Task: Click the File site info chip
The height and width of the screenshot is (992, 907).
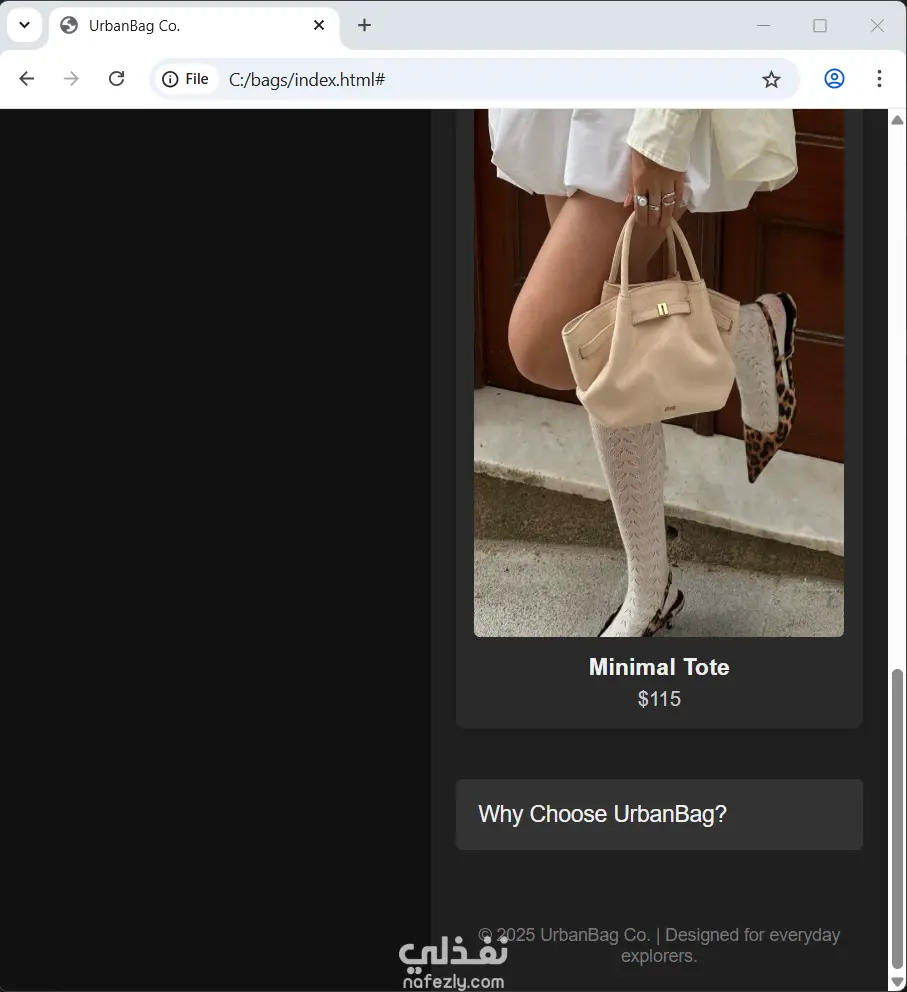Action: [x=185, y=79]
